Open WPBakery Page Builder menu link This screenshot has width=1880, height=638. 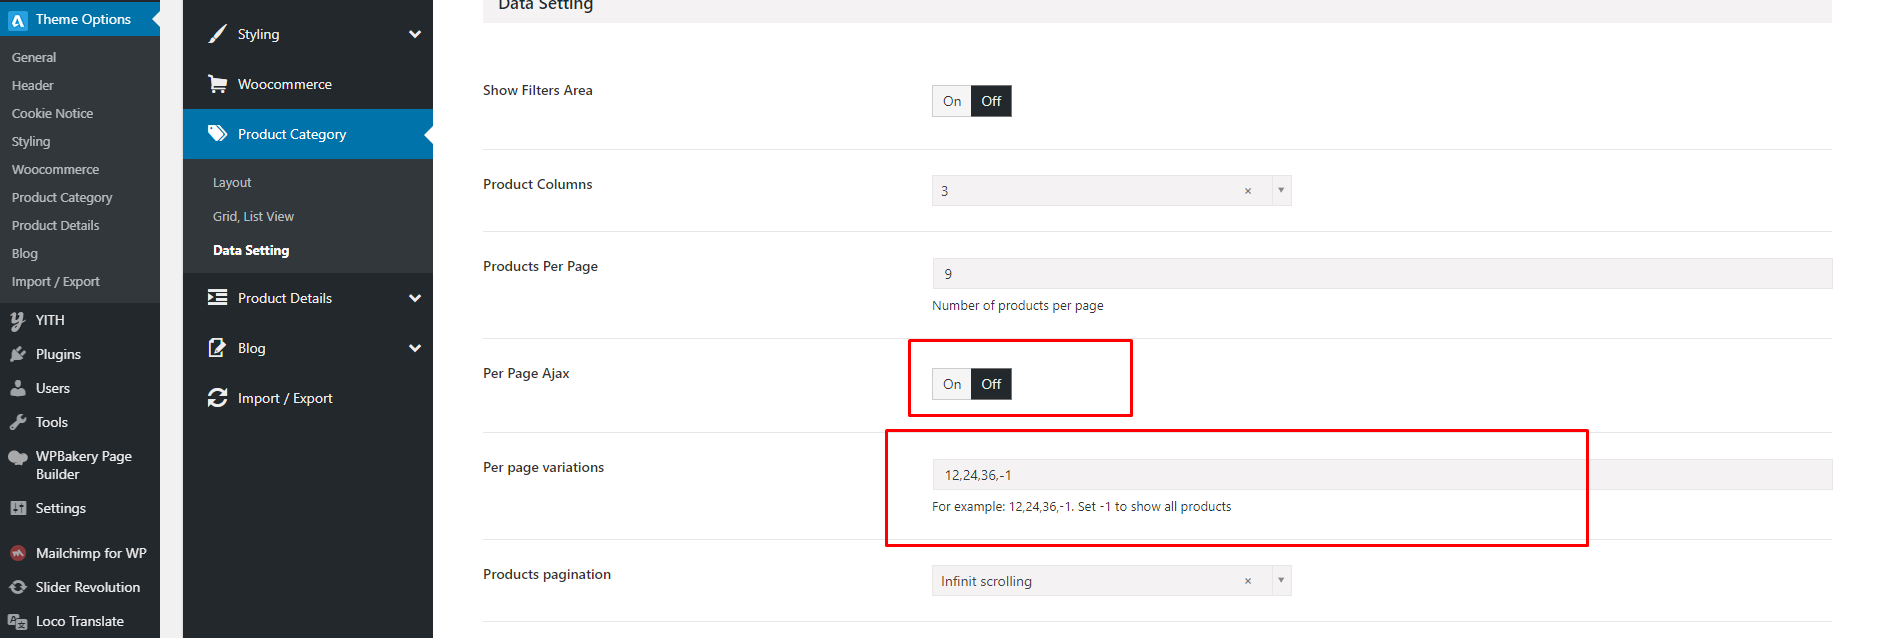[x=83, y=465]
